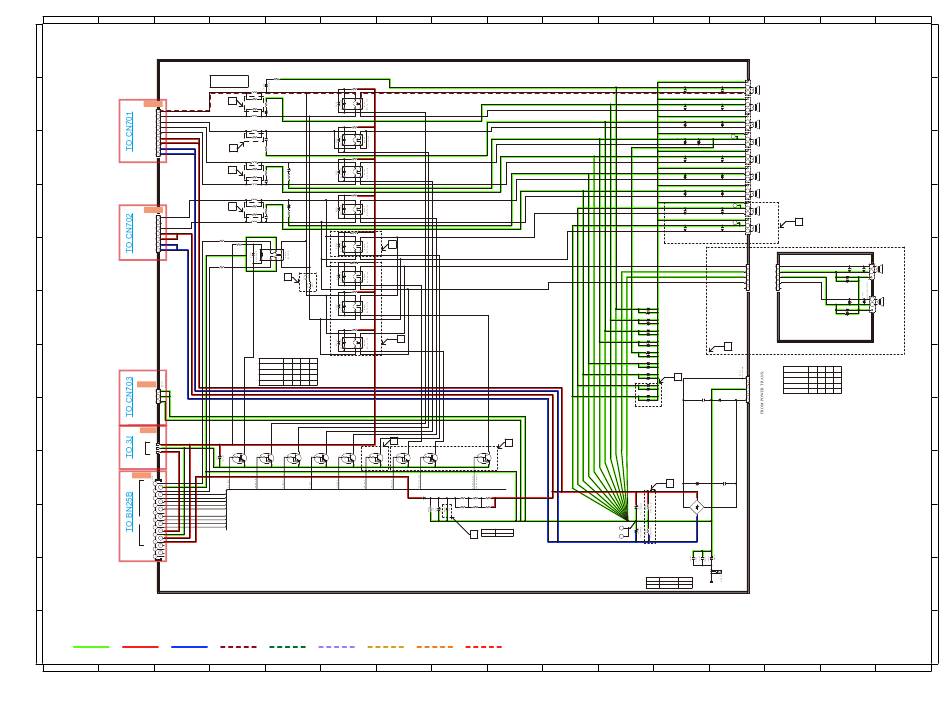This screenshot has width=950, height=705.
Task: Click the solid red legend line
Action: click(140, 647)
